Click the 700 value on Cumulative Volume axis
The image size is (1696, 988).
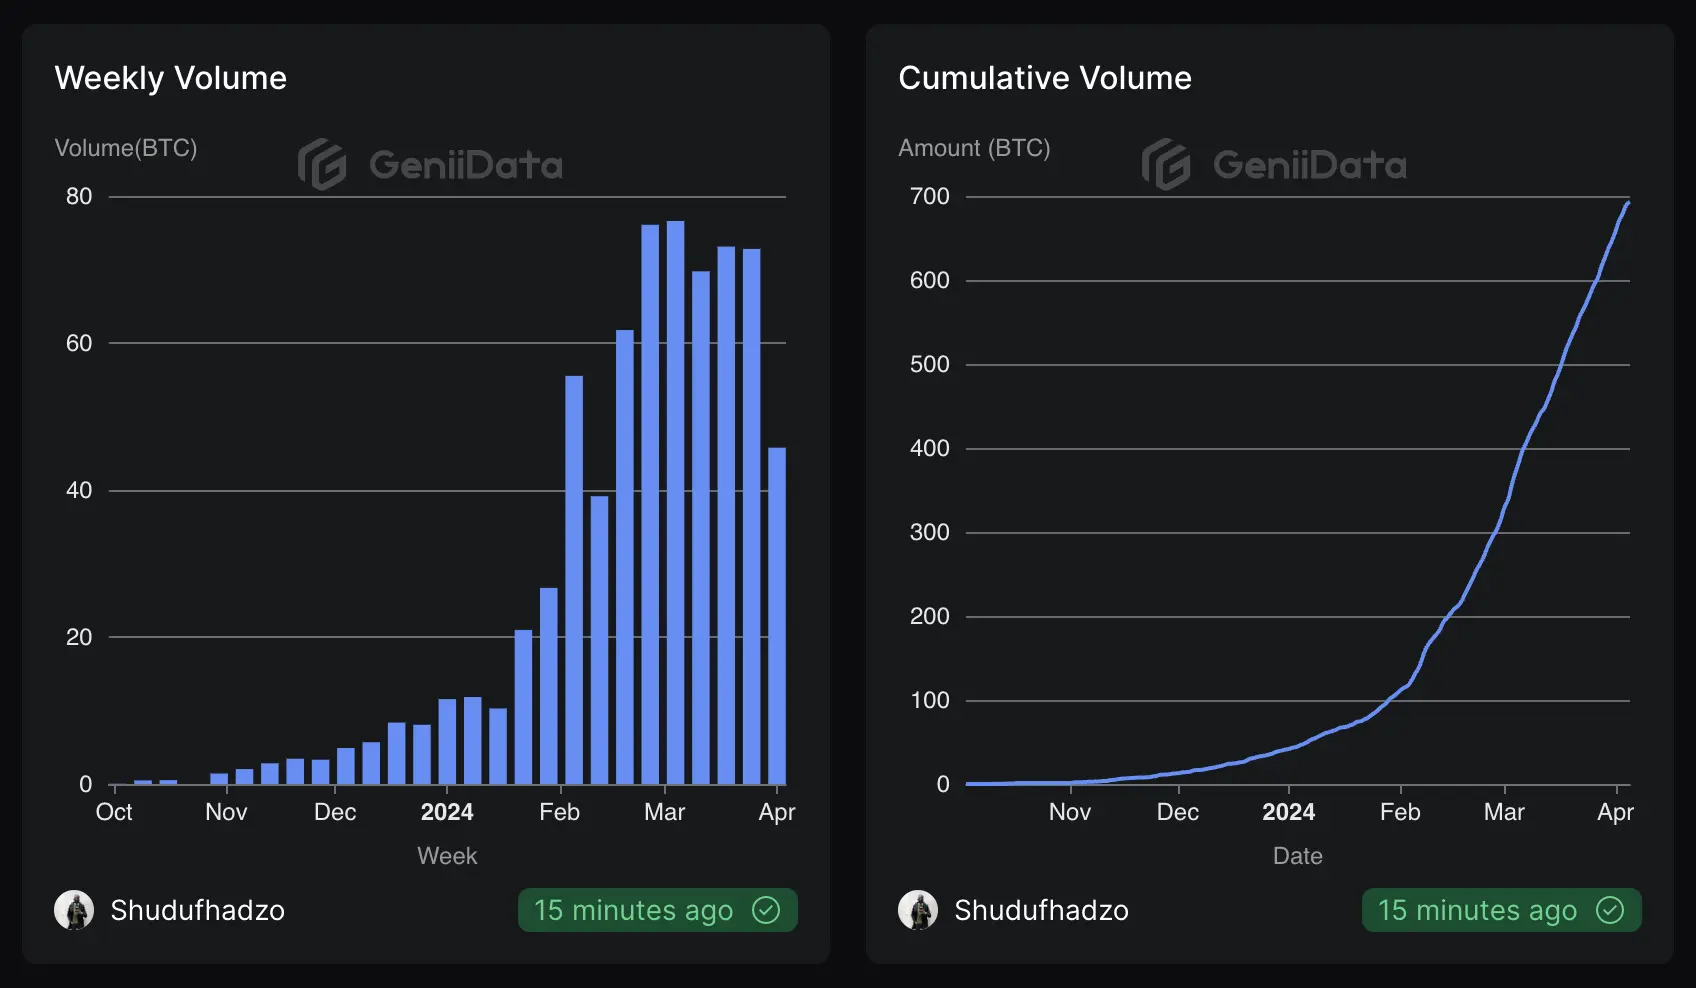[930, 196]
